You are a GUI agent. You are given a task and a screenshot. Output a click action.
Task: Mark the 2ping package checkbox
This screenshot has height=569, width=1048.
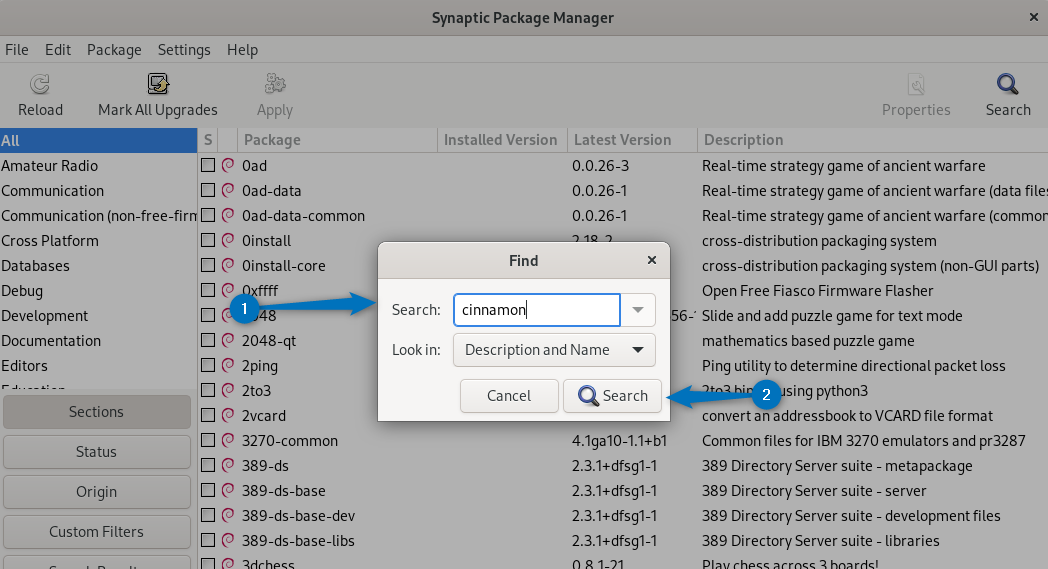[208, 365]
